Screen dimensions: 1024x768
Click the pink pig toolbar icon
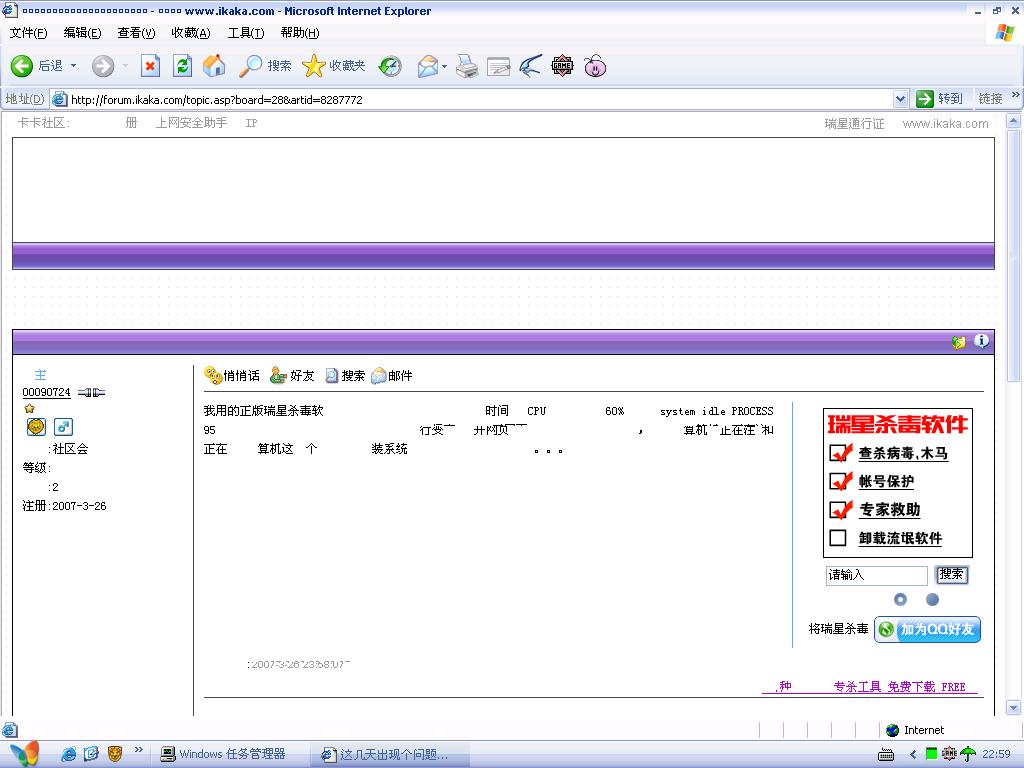tap(595, 66)
